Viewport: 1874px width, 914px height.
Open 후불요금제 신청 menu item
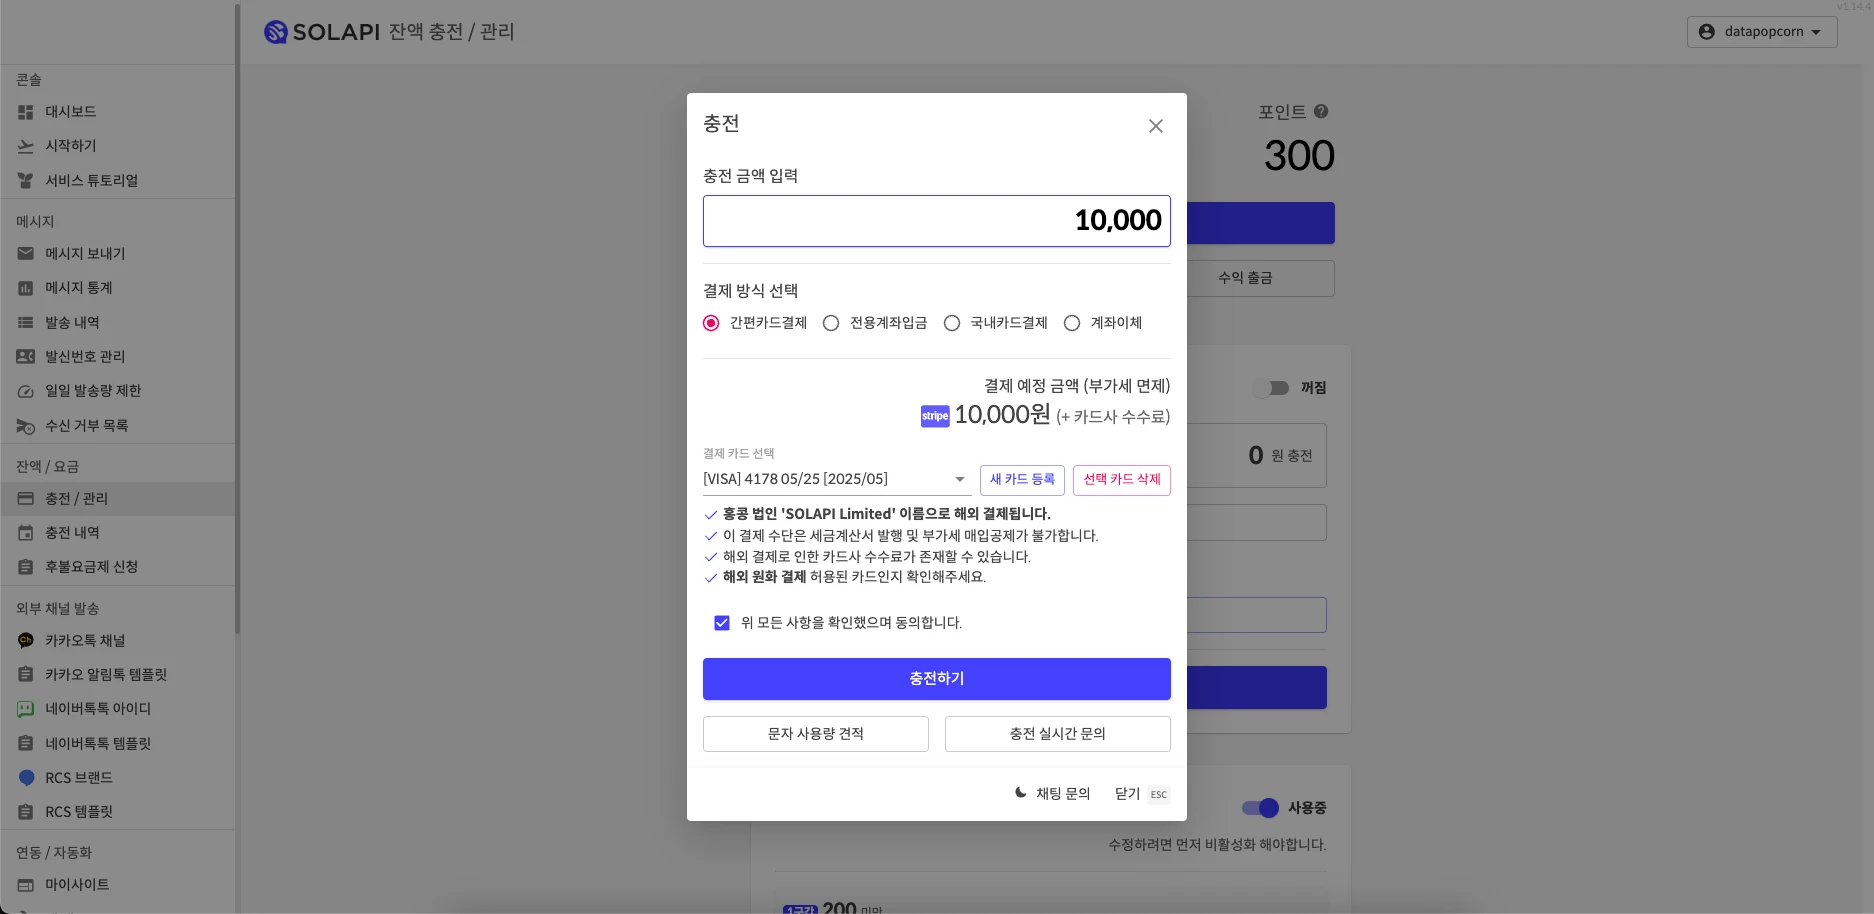(x=117, y=567)
